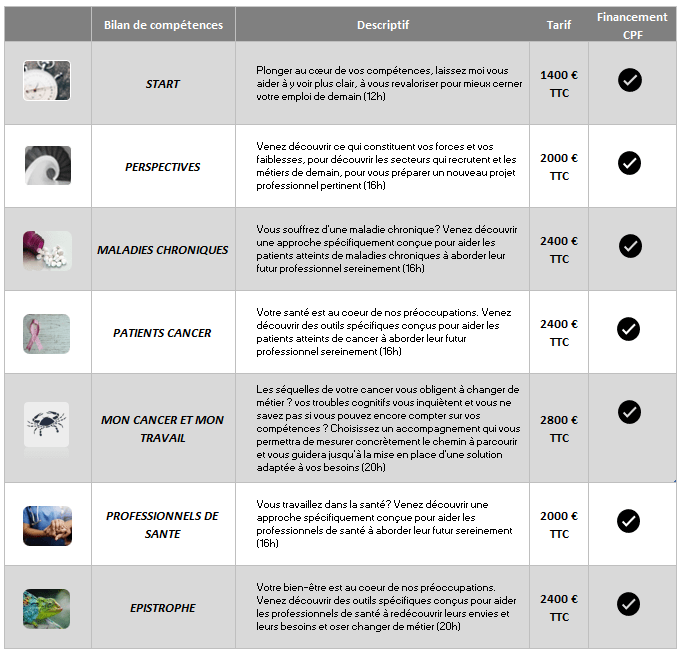This screenshot has width=682, height=657.
Task: Click the stopwatch image in the START row
Action: 47,81
